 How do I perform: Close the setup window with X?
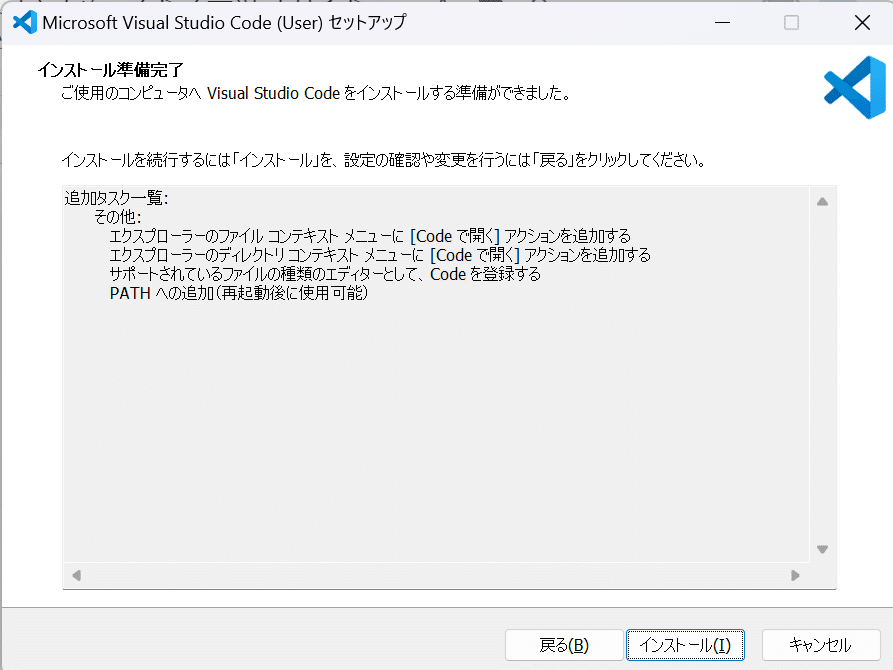coord(862,23)
